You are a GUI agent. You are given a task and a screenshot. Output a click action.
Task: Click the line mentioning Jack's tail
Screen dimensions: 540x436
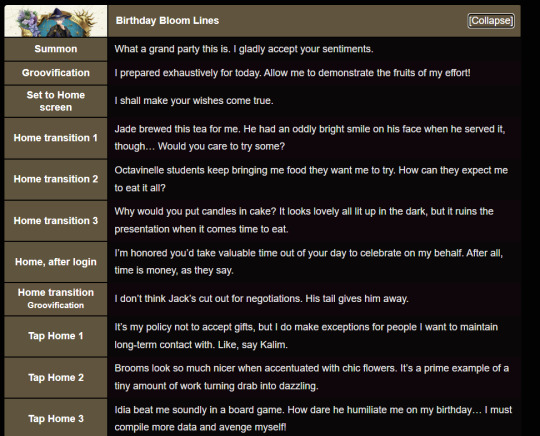[x=261, y=299]
